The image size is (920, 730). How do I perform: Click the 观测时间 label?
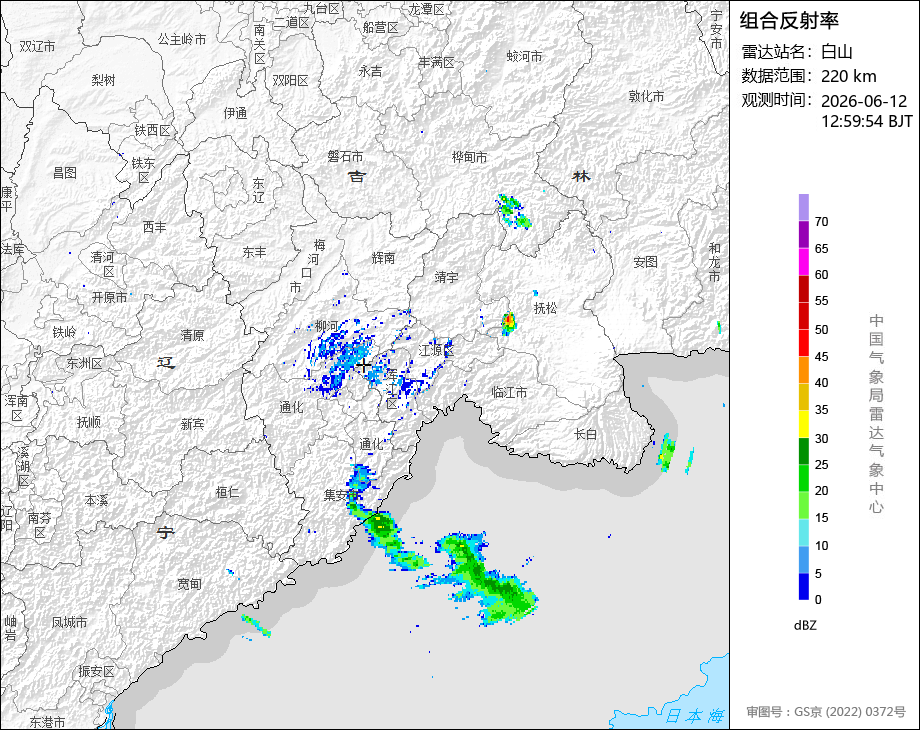[777, 100]
